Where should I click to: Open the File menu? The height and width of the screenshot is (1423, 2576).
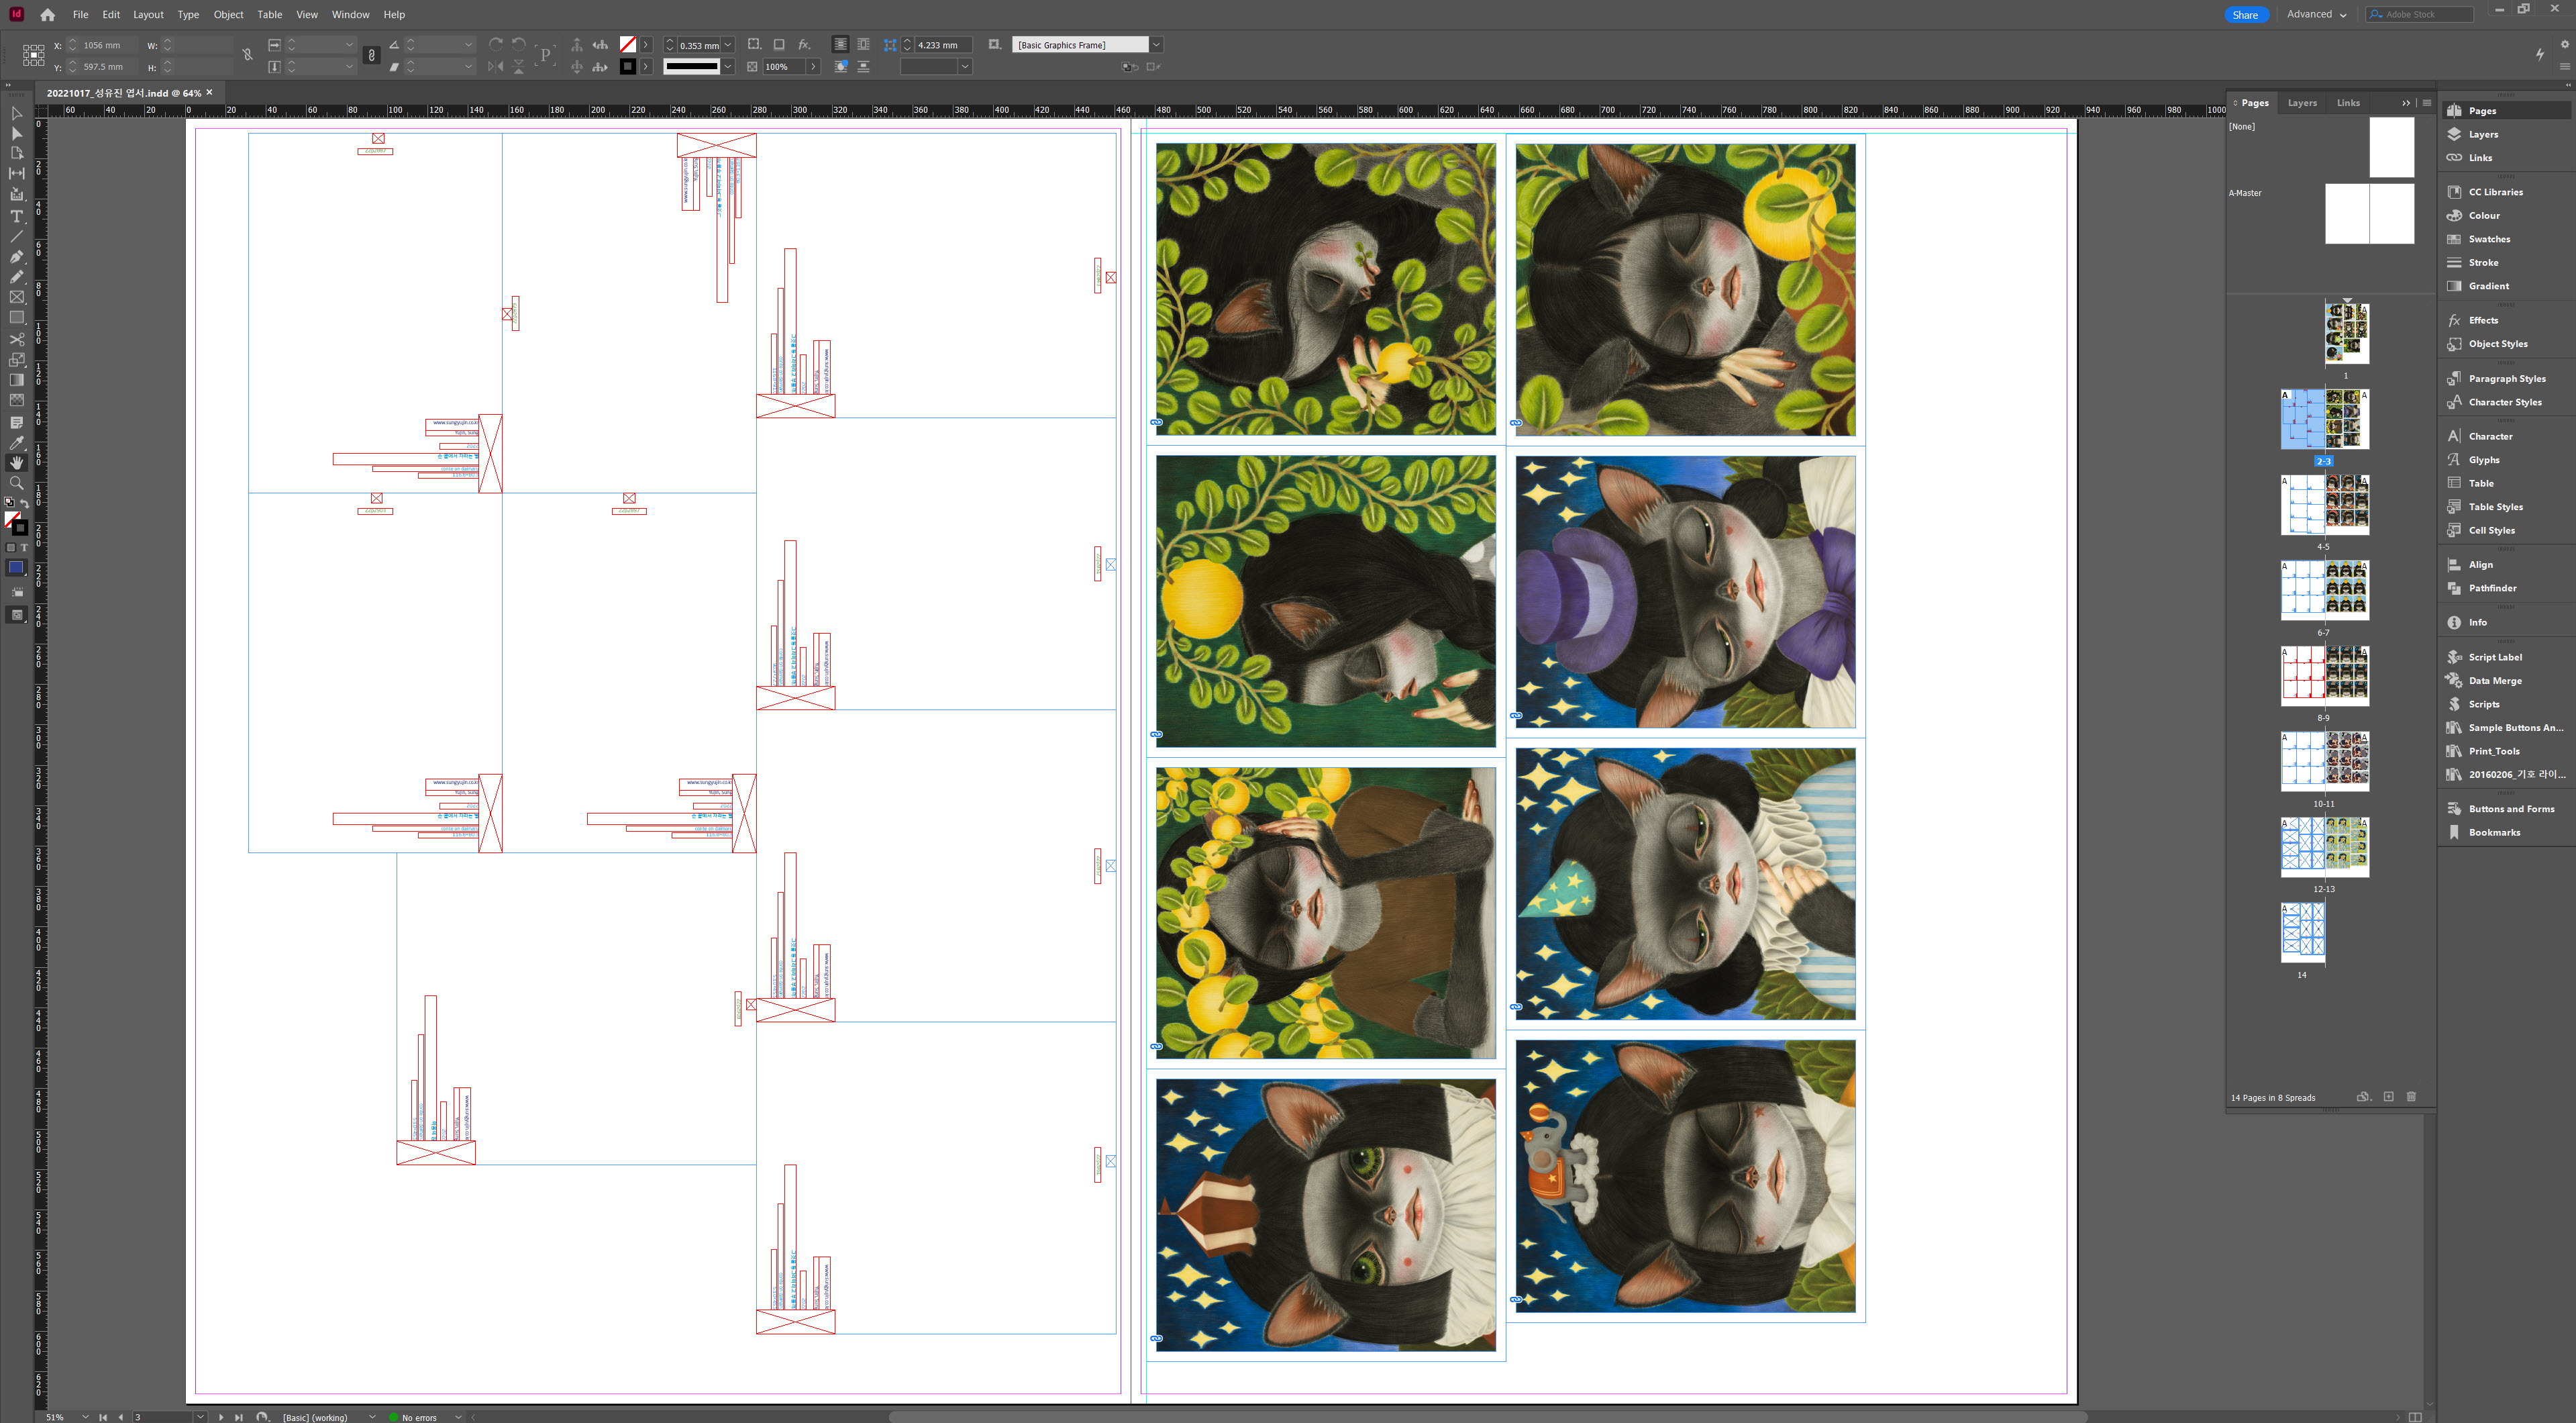(x=80, y=14)
